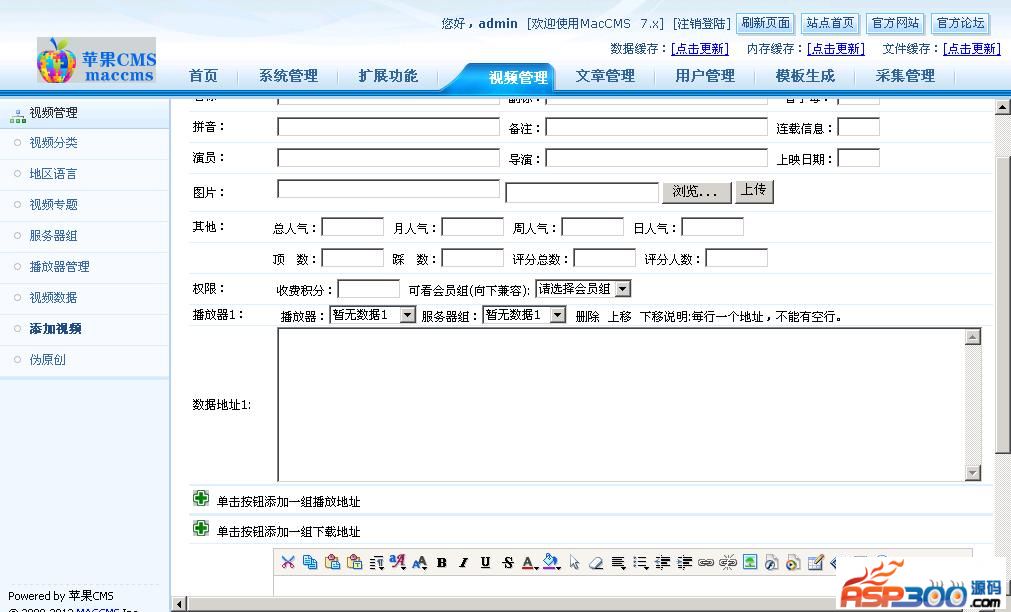Click the insert hyperlink chain icon
1011x612 pixels.
706,563
